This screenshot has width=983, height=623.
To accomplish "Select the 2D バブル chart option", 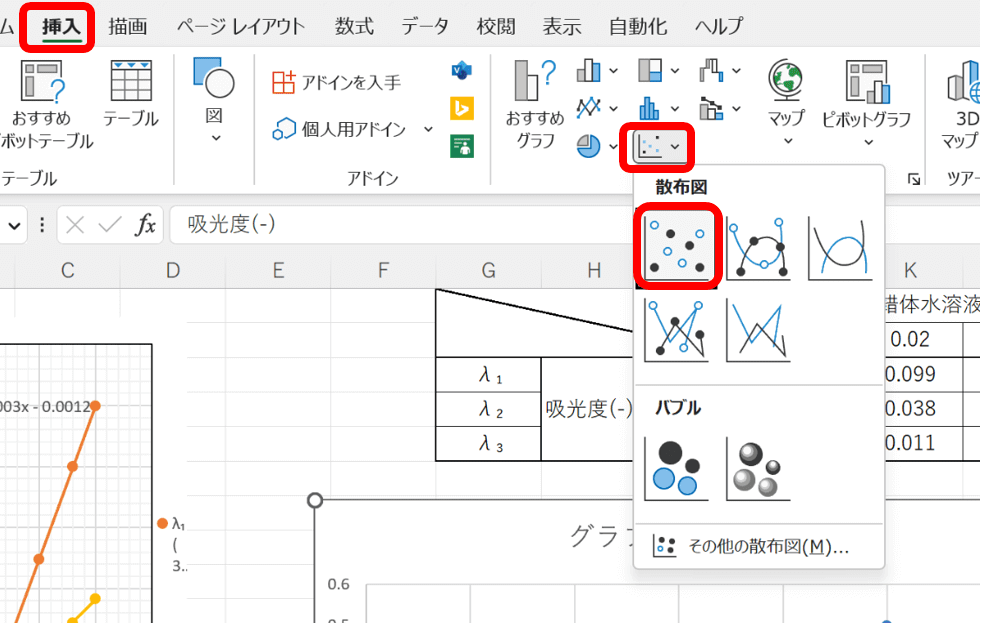I will pyautogui.click(x=677, y=469).
